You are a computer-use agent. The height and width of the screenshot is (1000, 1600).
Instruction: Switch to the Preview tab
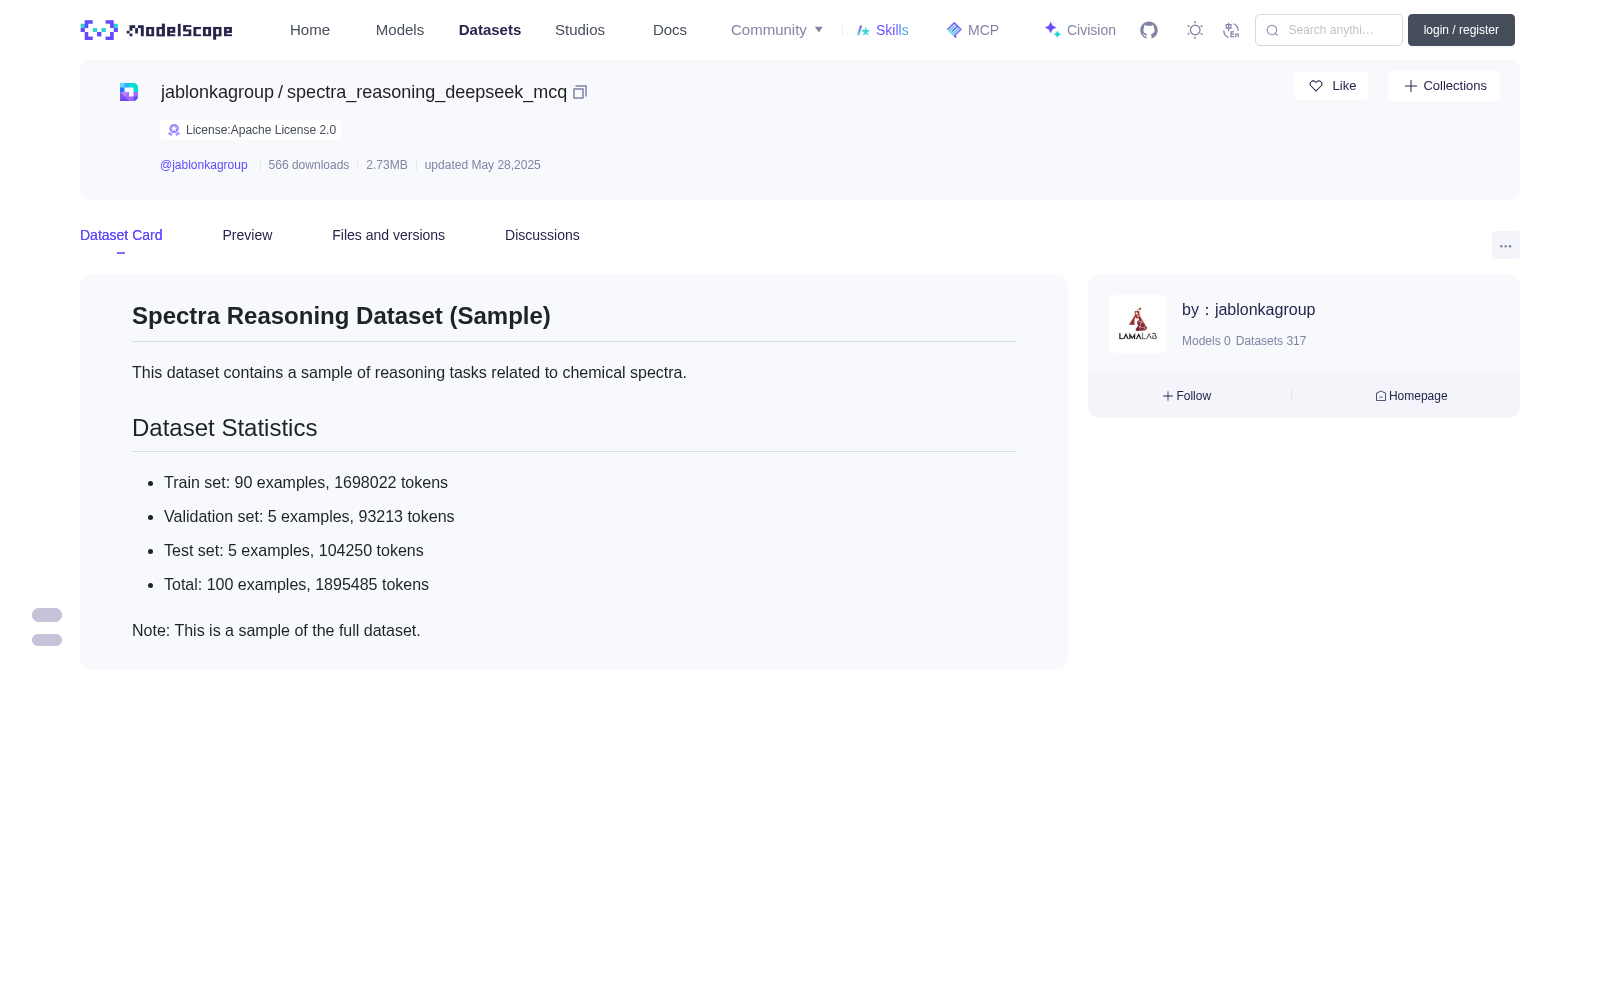(247, 235)
